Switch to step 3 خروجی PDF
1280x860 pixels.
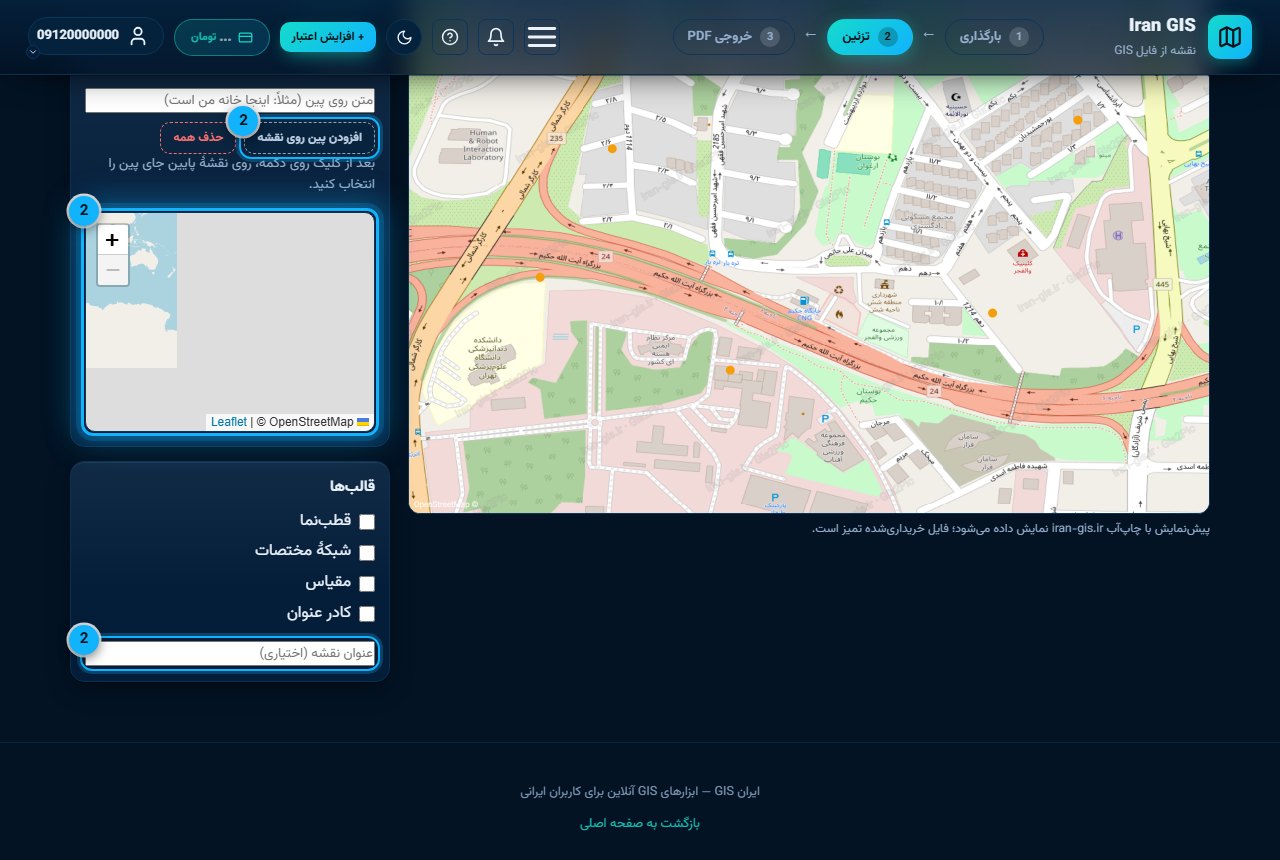[x=733, y=37]
